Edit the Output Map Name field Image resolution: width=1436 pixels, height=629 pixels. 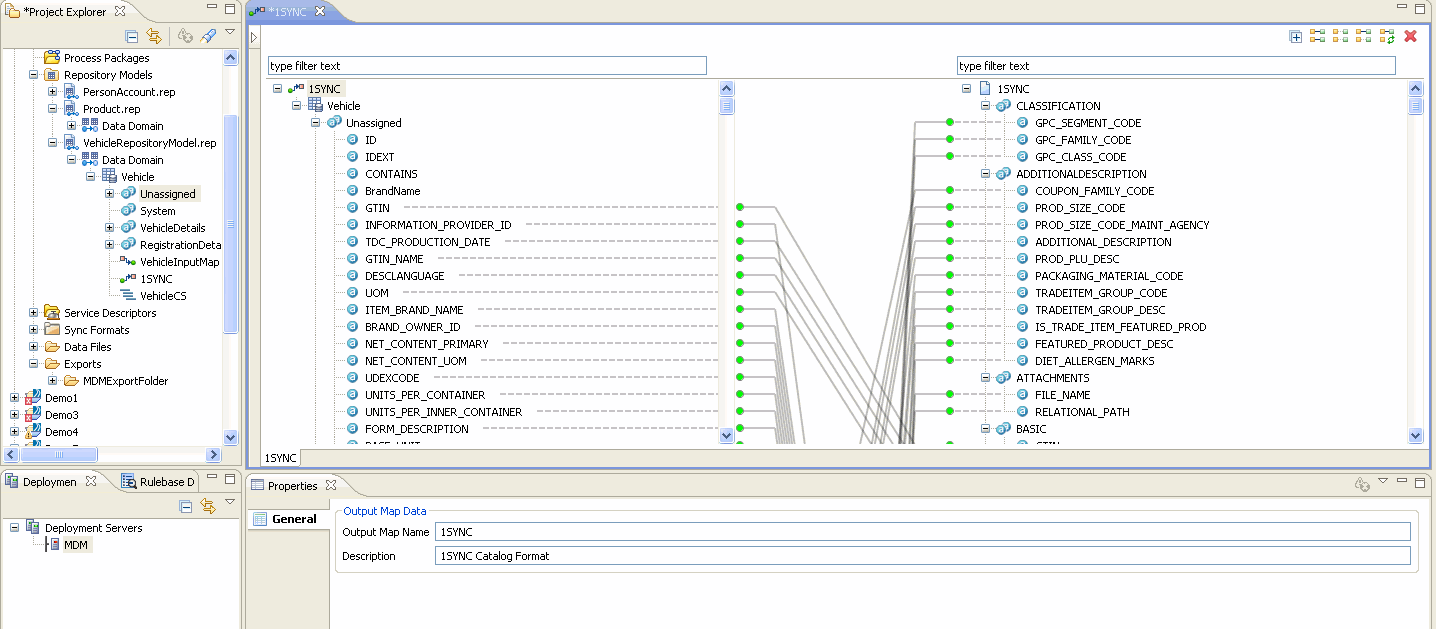coord(923,532)
